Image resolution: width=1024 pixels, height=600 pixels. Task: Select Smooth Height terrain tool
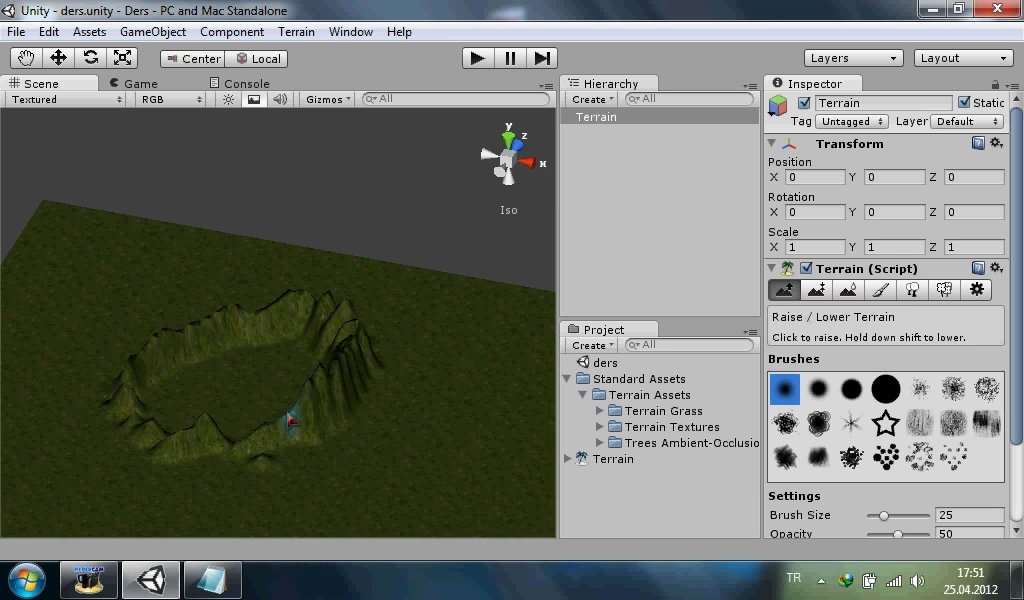(x=848, y=290)
